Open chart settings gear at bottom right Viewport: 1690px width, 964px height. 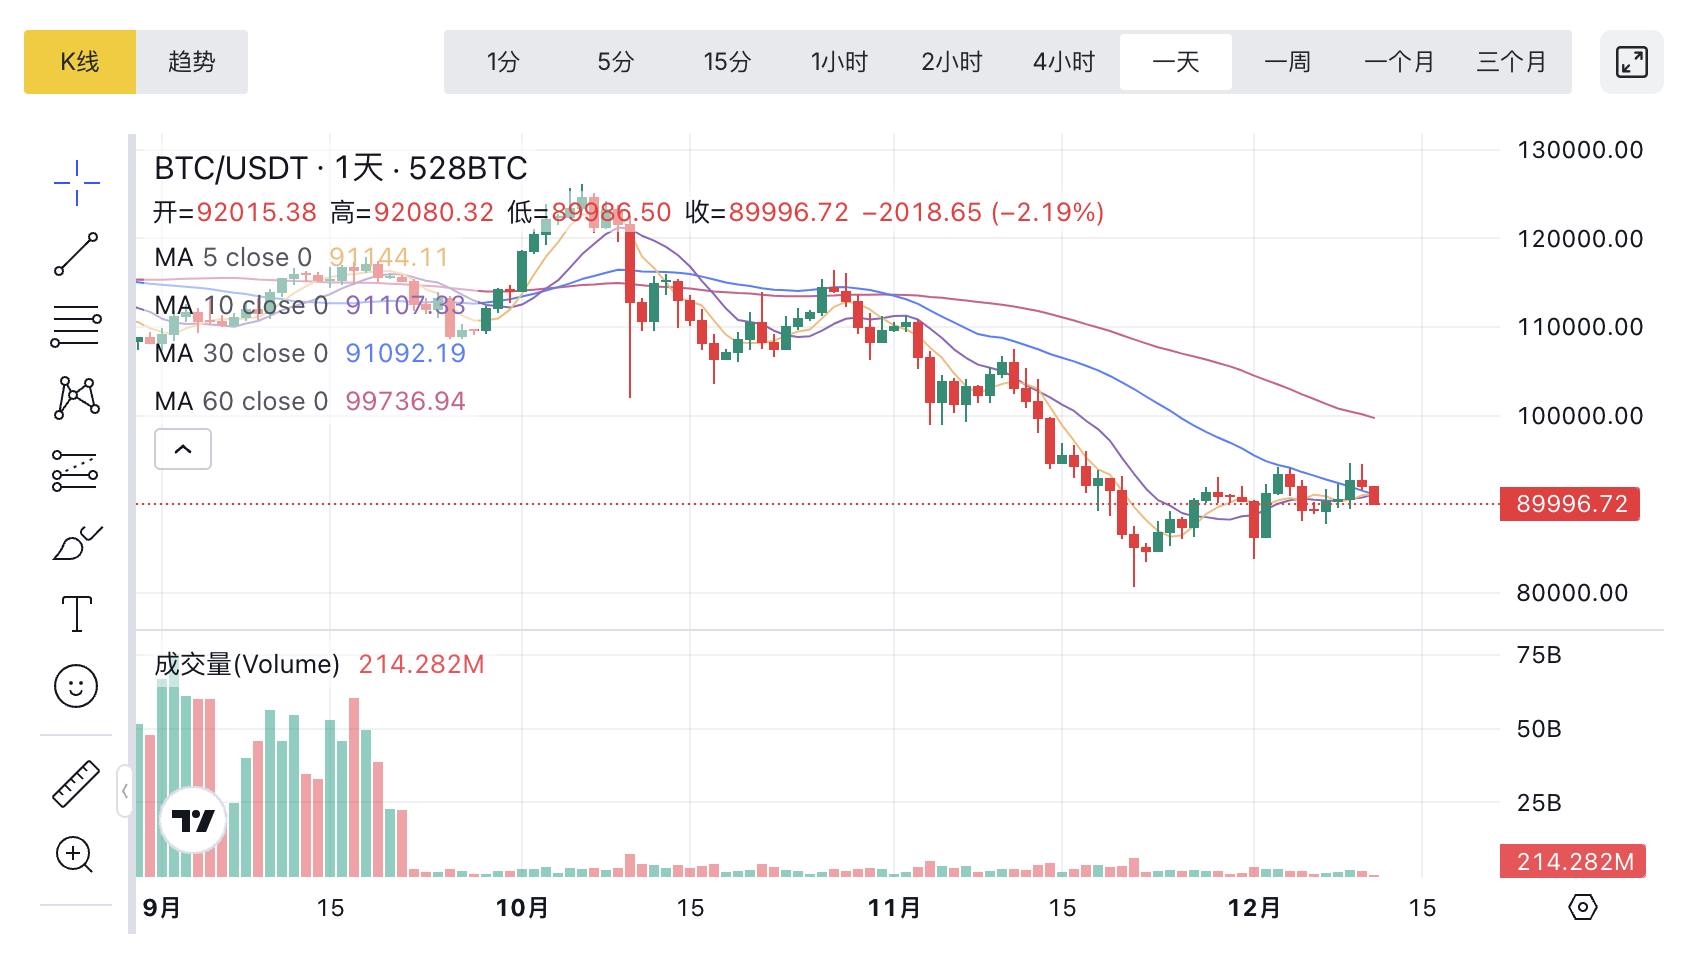pos(1582,907)
